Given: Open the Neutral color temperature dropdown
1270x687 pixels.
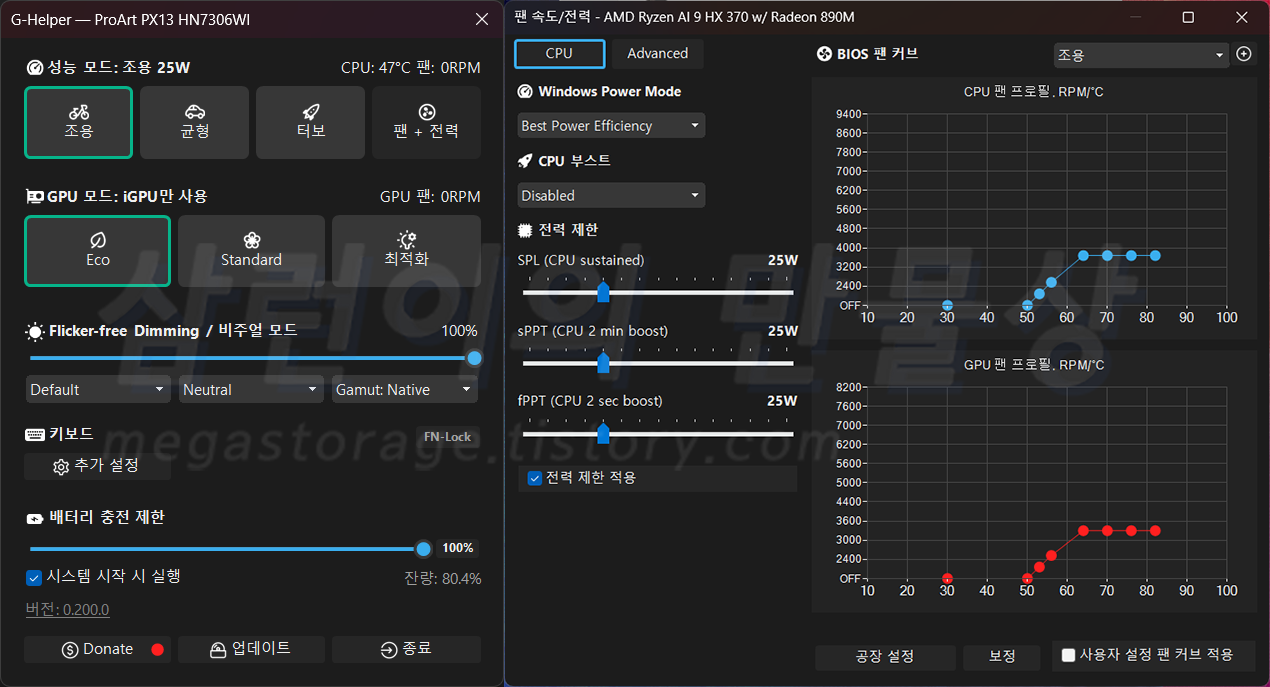Looking at the screenshot, I should [251, 389].
